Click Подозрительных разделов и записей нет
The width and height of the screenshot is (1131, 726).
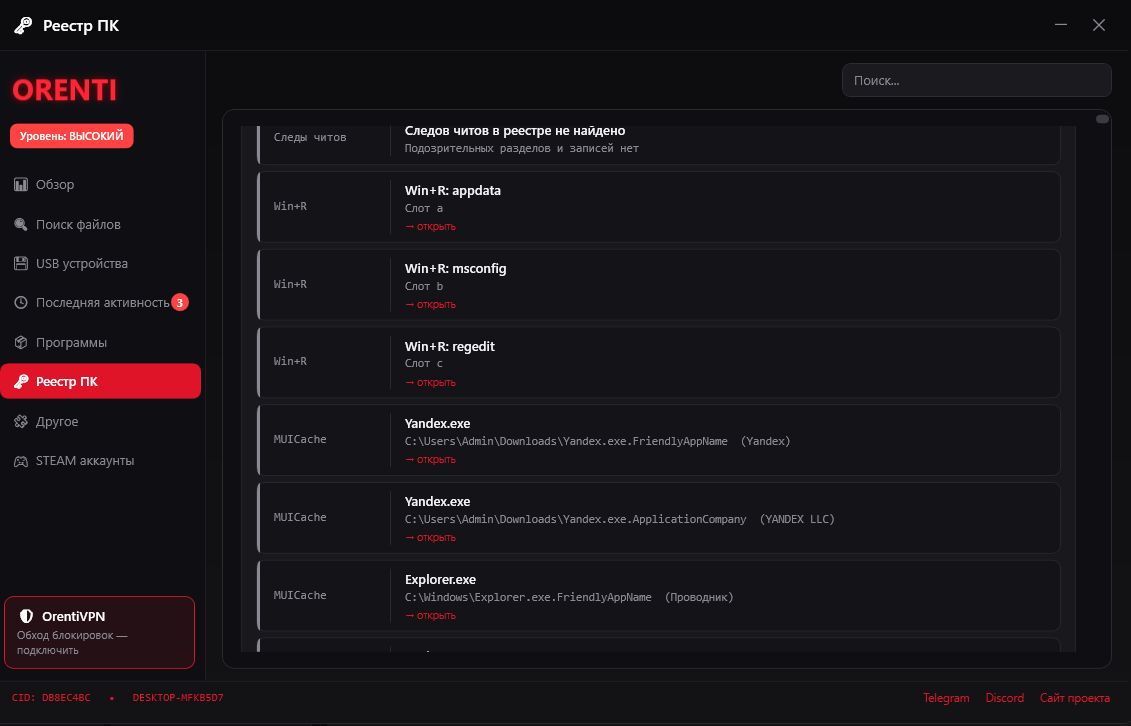point(522,149)
